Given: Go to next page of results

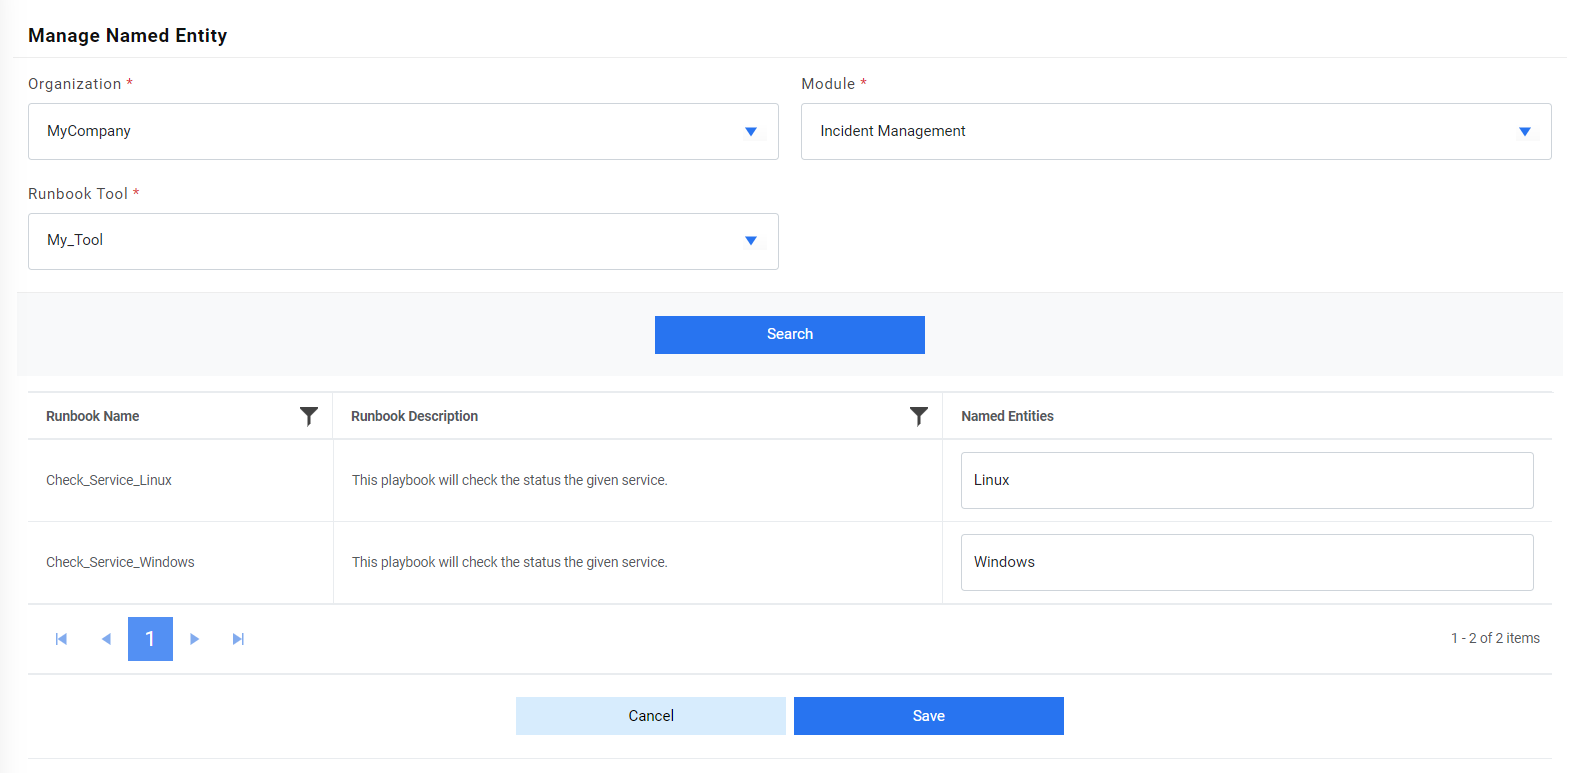Looking at the screenshot, I should coord(195,639).
